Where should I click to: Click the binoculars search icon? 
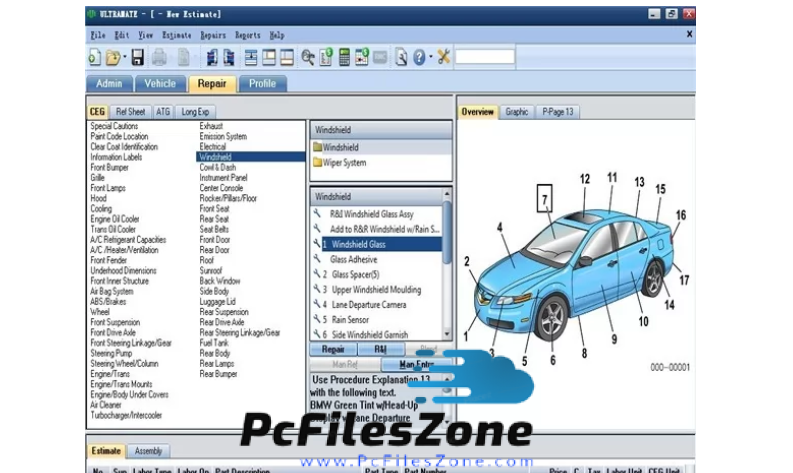[307, 57]
